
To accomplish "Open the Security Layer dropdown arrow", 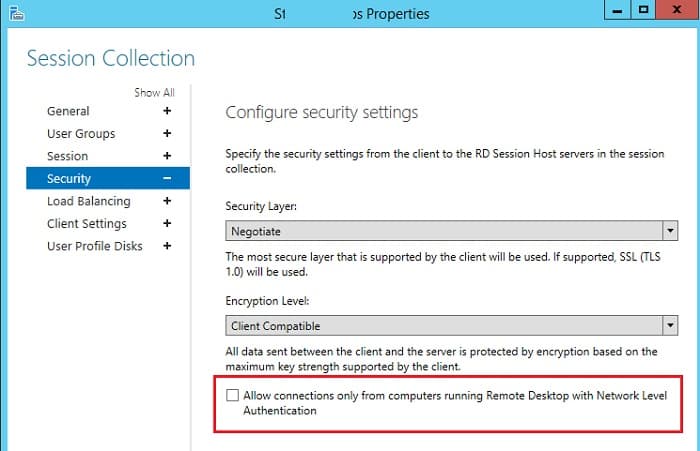I will coord(670,231).
